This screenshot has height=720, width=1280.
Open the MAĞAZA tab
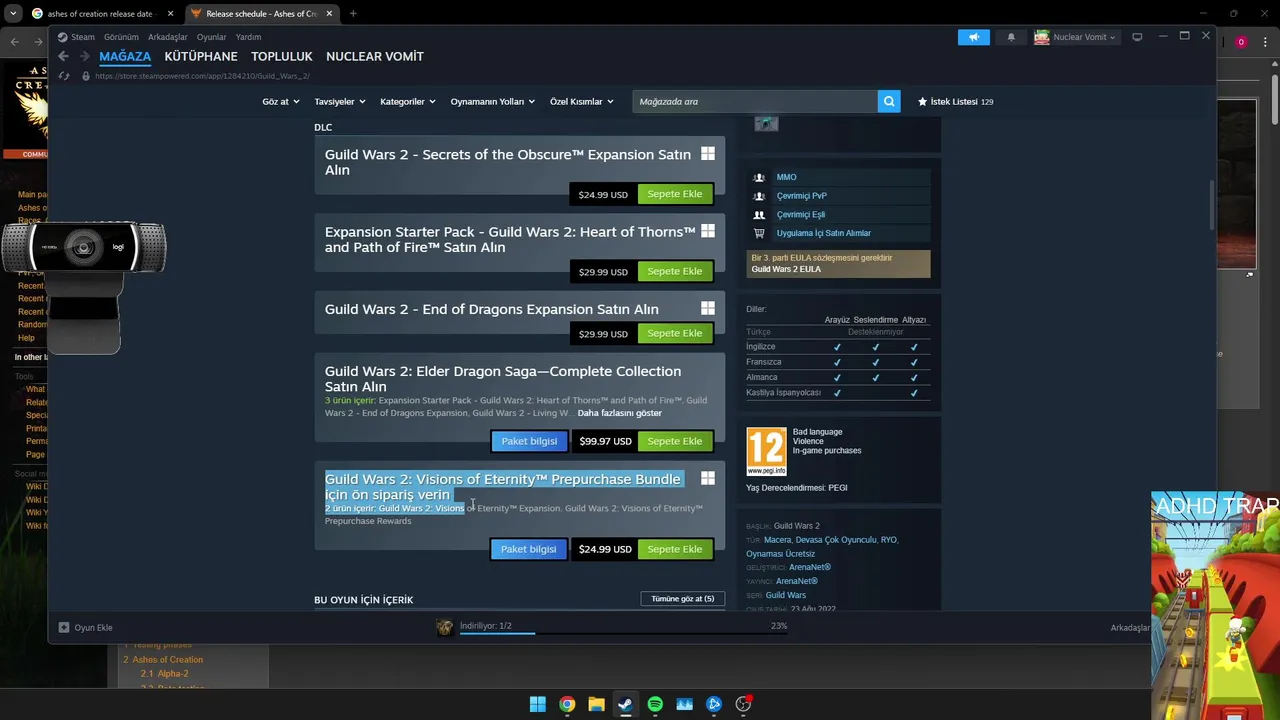click(x=125, y=56)
